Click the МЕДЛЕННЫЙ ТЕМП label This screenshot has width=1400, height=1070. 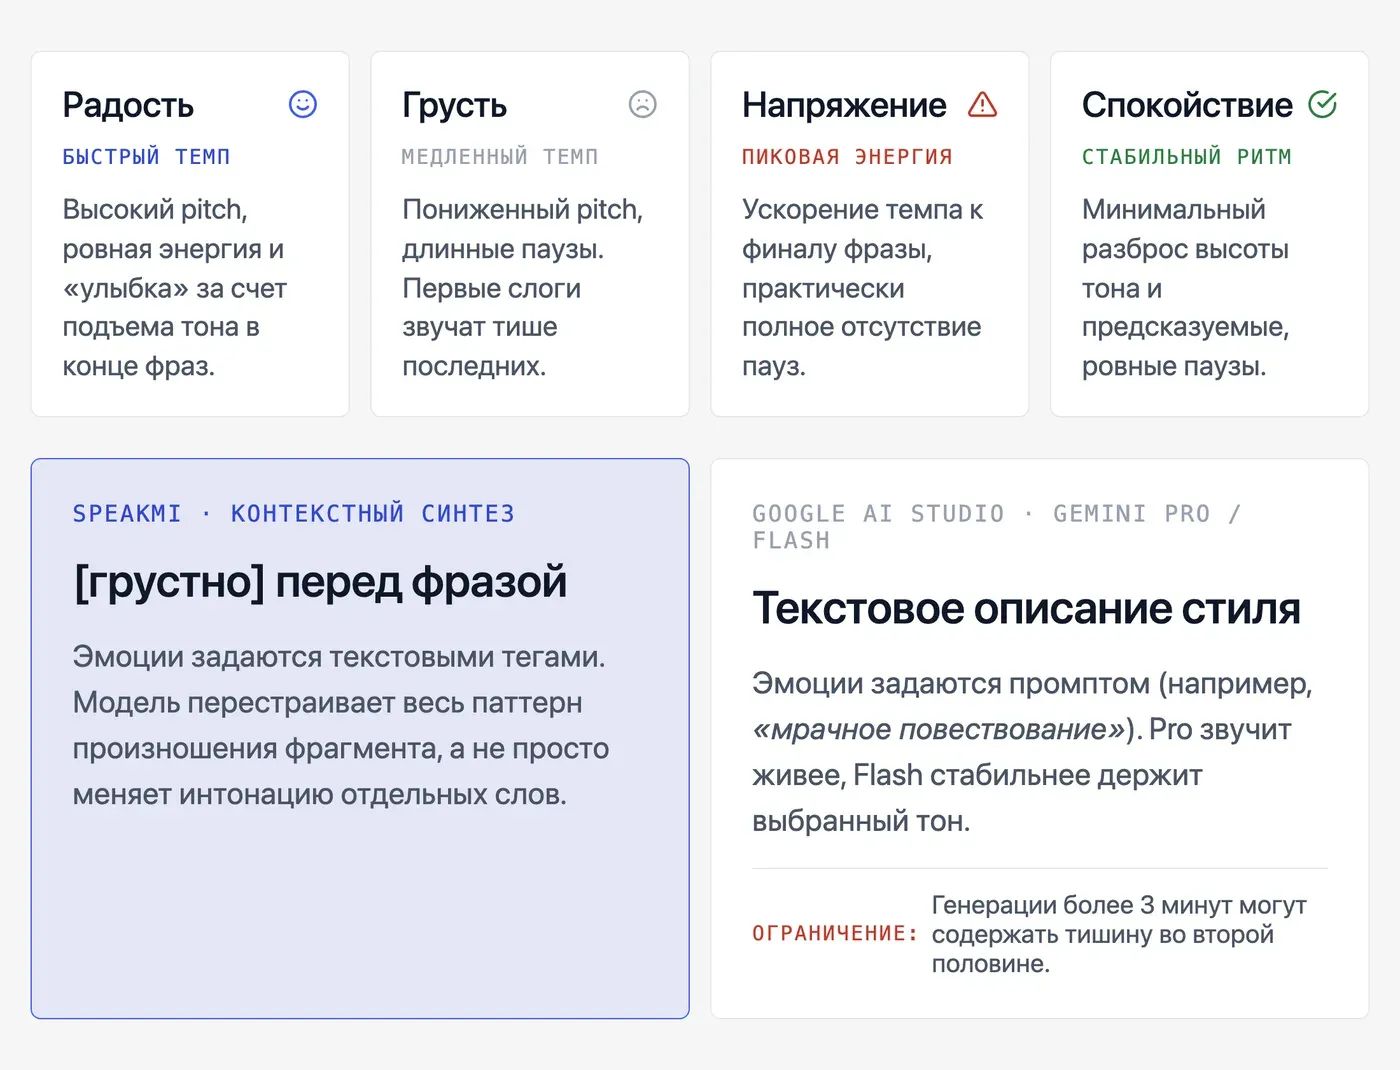pyautogui.click(x=500, y=157)
